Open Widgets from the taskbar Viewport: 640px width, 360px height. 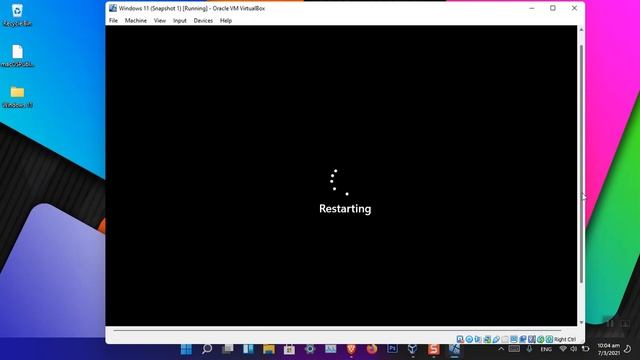(248, 349)
